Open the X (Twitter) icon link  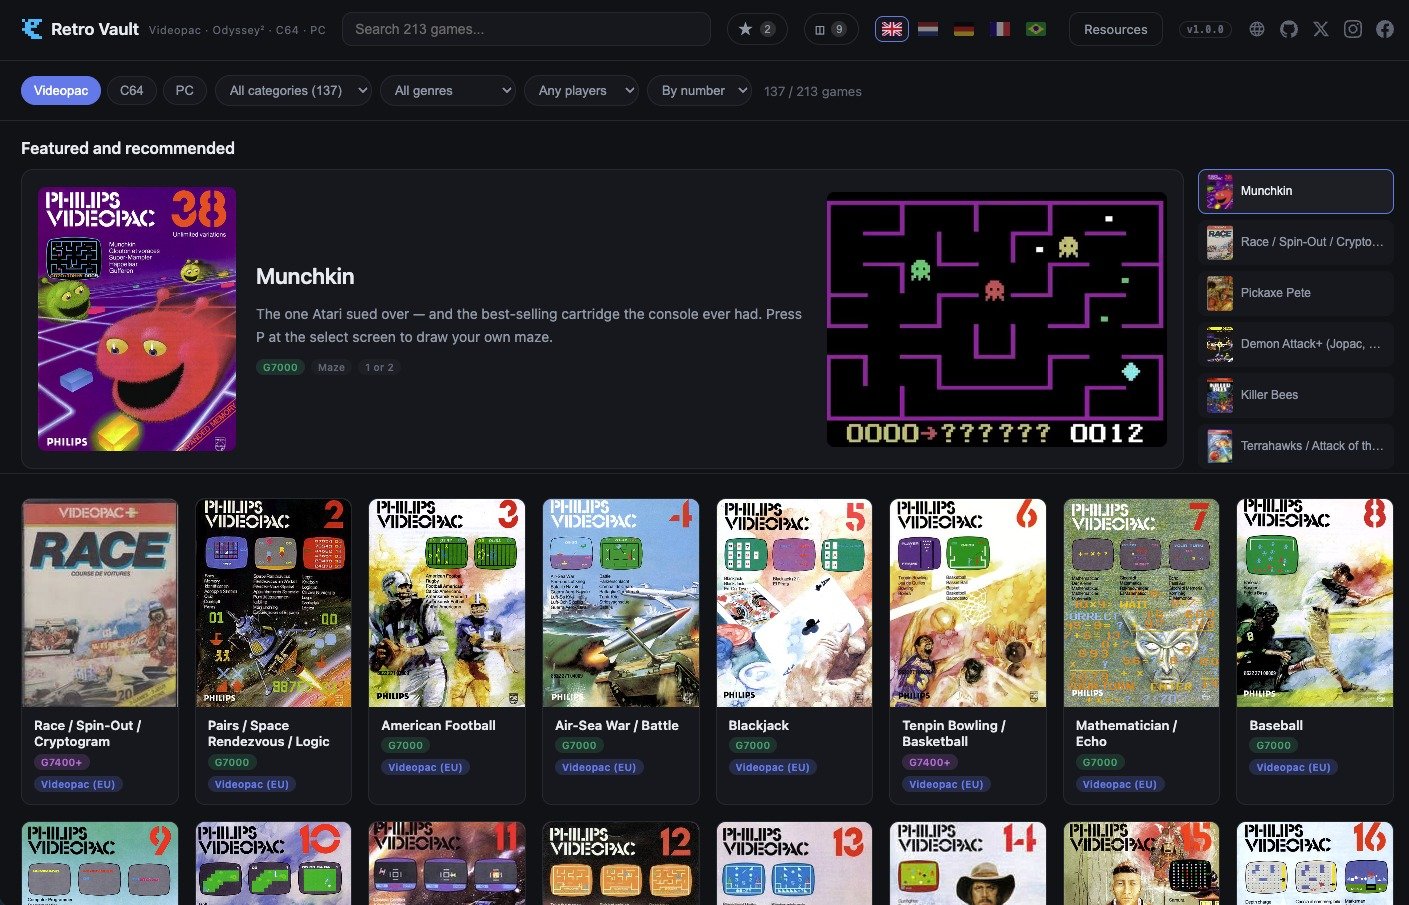pyautogui.click(x=1321, y=29)
